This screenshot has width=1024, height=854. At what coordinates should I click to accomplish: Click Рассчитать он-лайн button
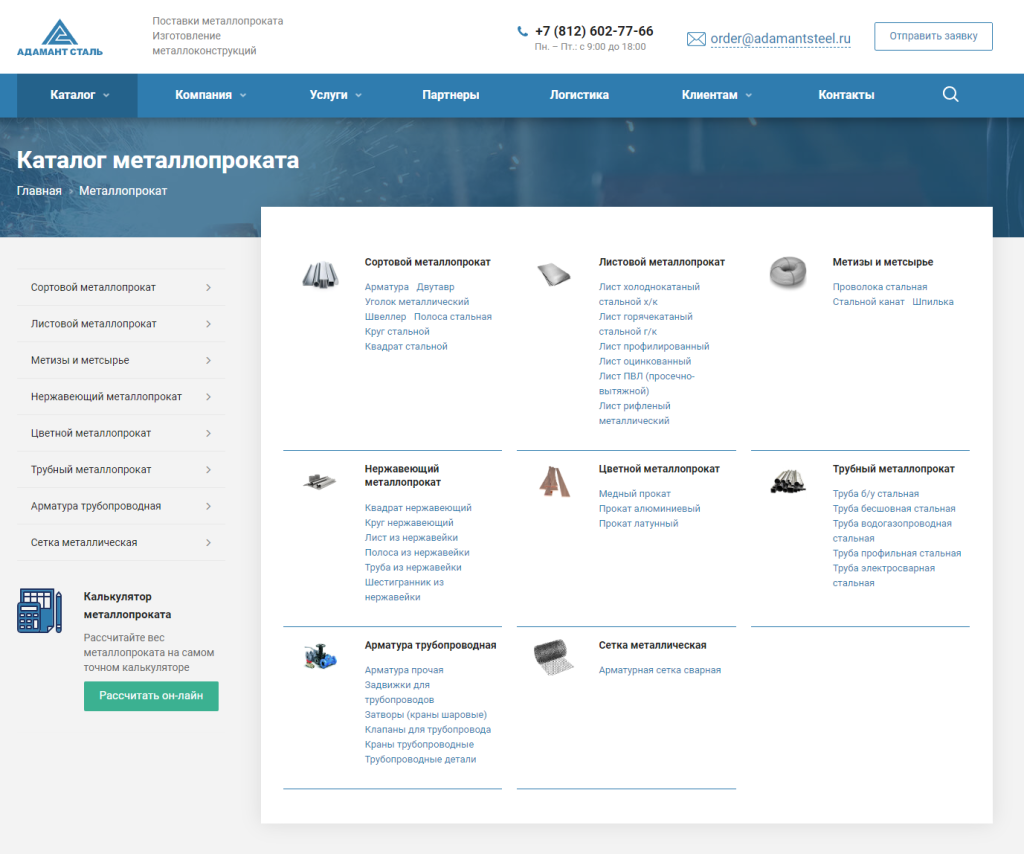[151, 696]
